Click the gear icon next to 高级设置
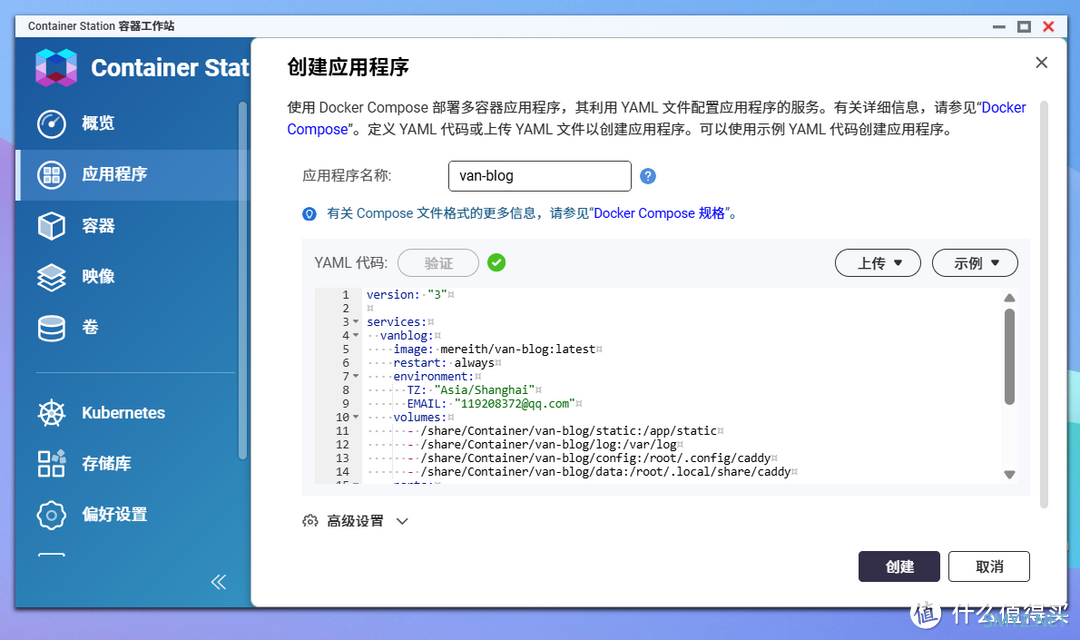The height and width of the screenshot is (640, 1080). (x=310, y=521)
